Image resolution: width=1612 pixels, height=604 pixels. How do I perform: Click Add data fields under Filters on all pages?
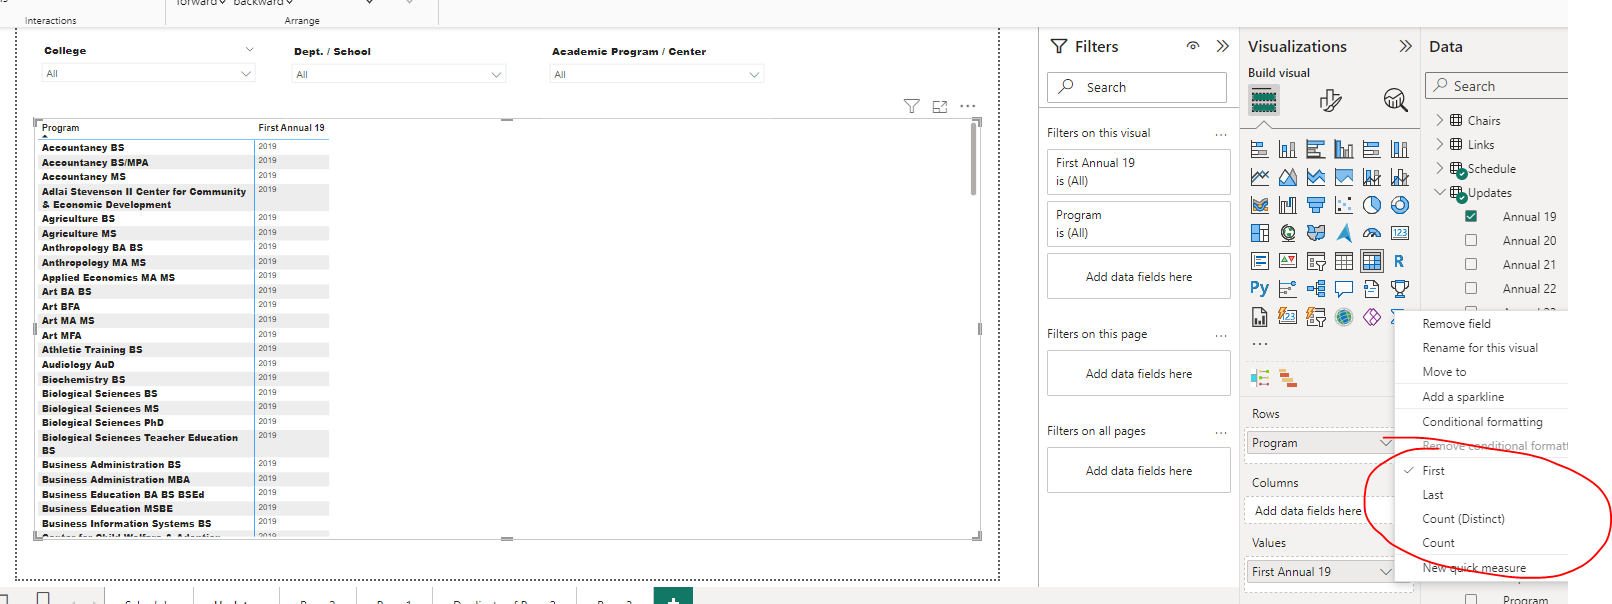click(1138, 471)
